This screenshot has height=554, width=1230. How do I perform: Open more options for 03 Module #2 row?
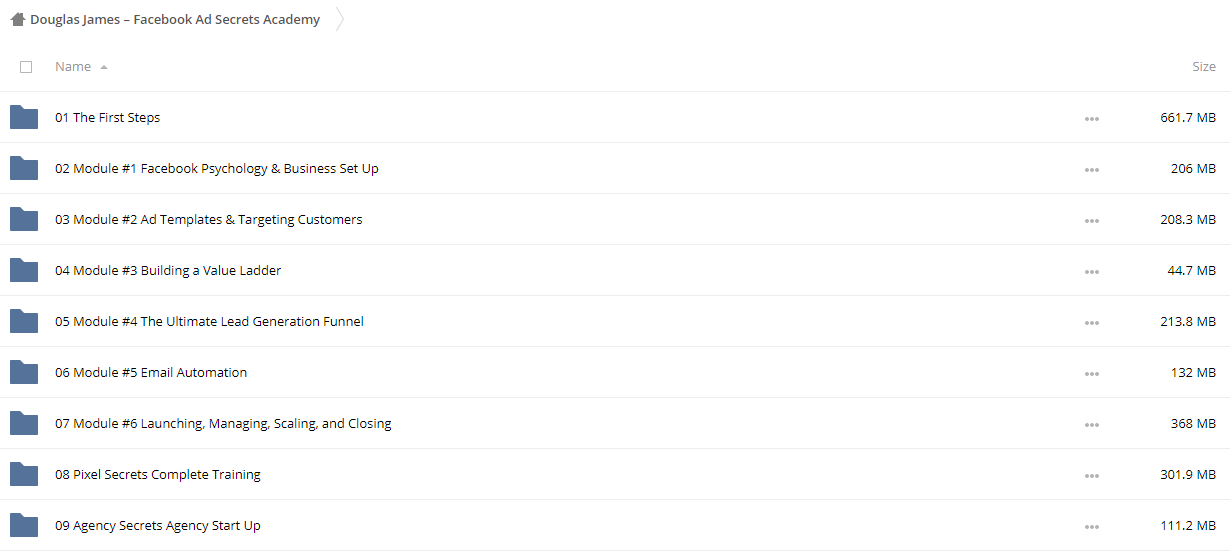tap(1091, 220)
